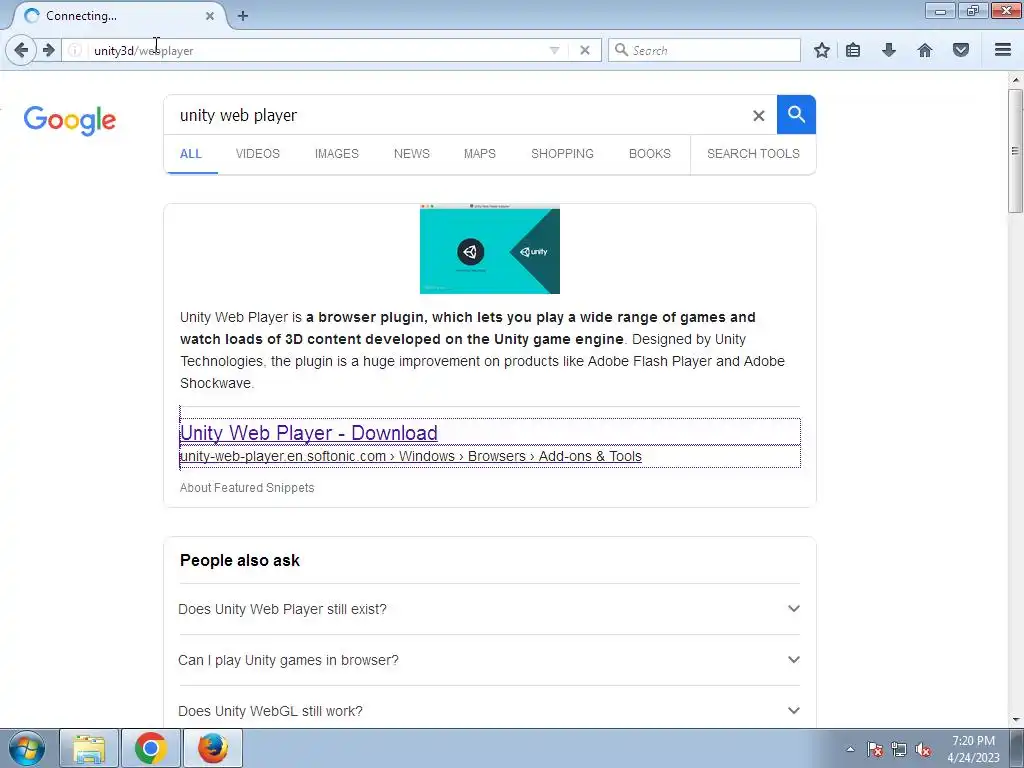Open site identity info icon in address bar
Screen dimensions: 1024x768
[x=75, y=50]
